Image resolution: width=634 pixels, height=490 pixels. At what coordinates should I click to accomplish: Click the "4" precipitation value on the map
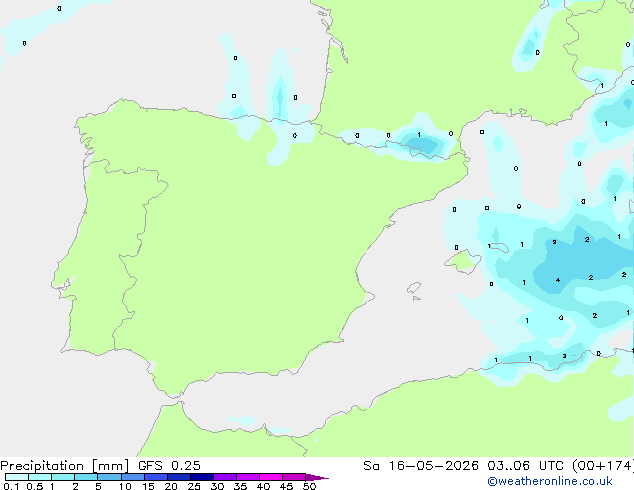(558, 280)
